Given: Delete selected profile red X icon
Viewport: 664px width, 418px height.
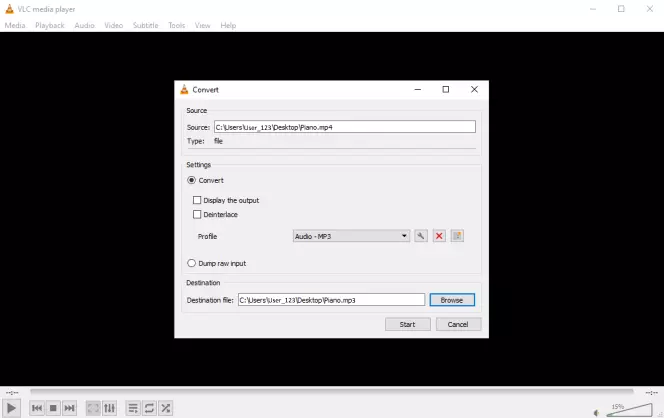Looking at the screenshot, I should (x=439, y=236).
